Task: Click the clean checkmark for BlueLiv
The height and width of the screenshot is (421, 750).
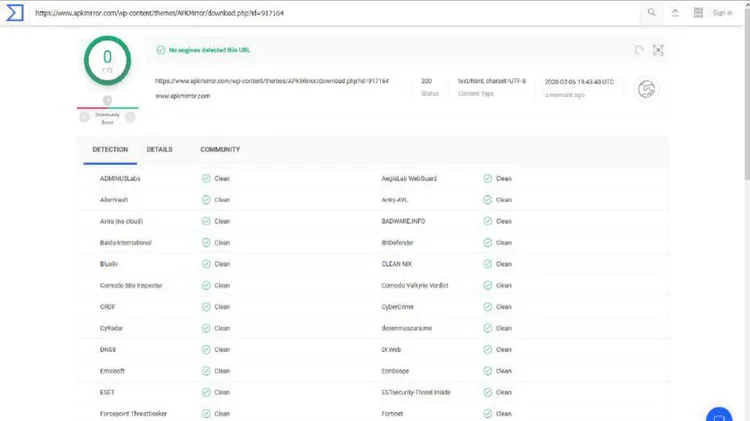Action: tap(206, 264)
